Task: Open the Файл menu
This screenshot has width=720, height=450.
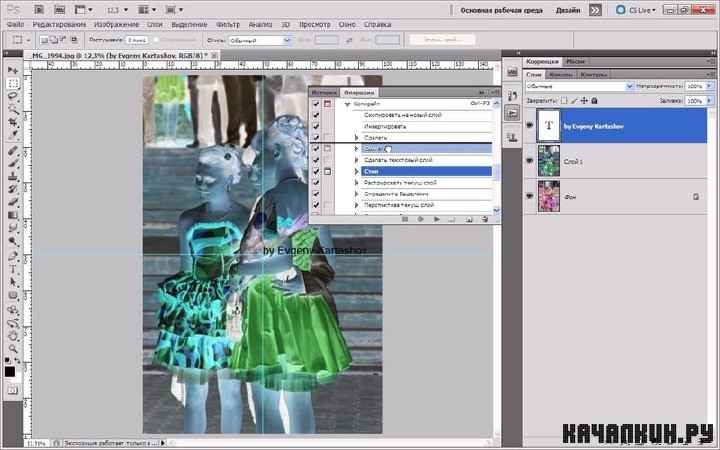Action: click(x=16, y=24)
